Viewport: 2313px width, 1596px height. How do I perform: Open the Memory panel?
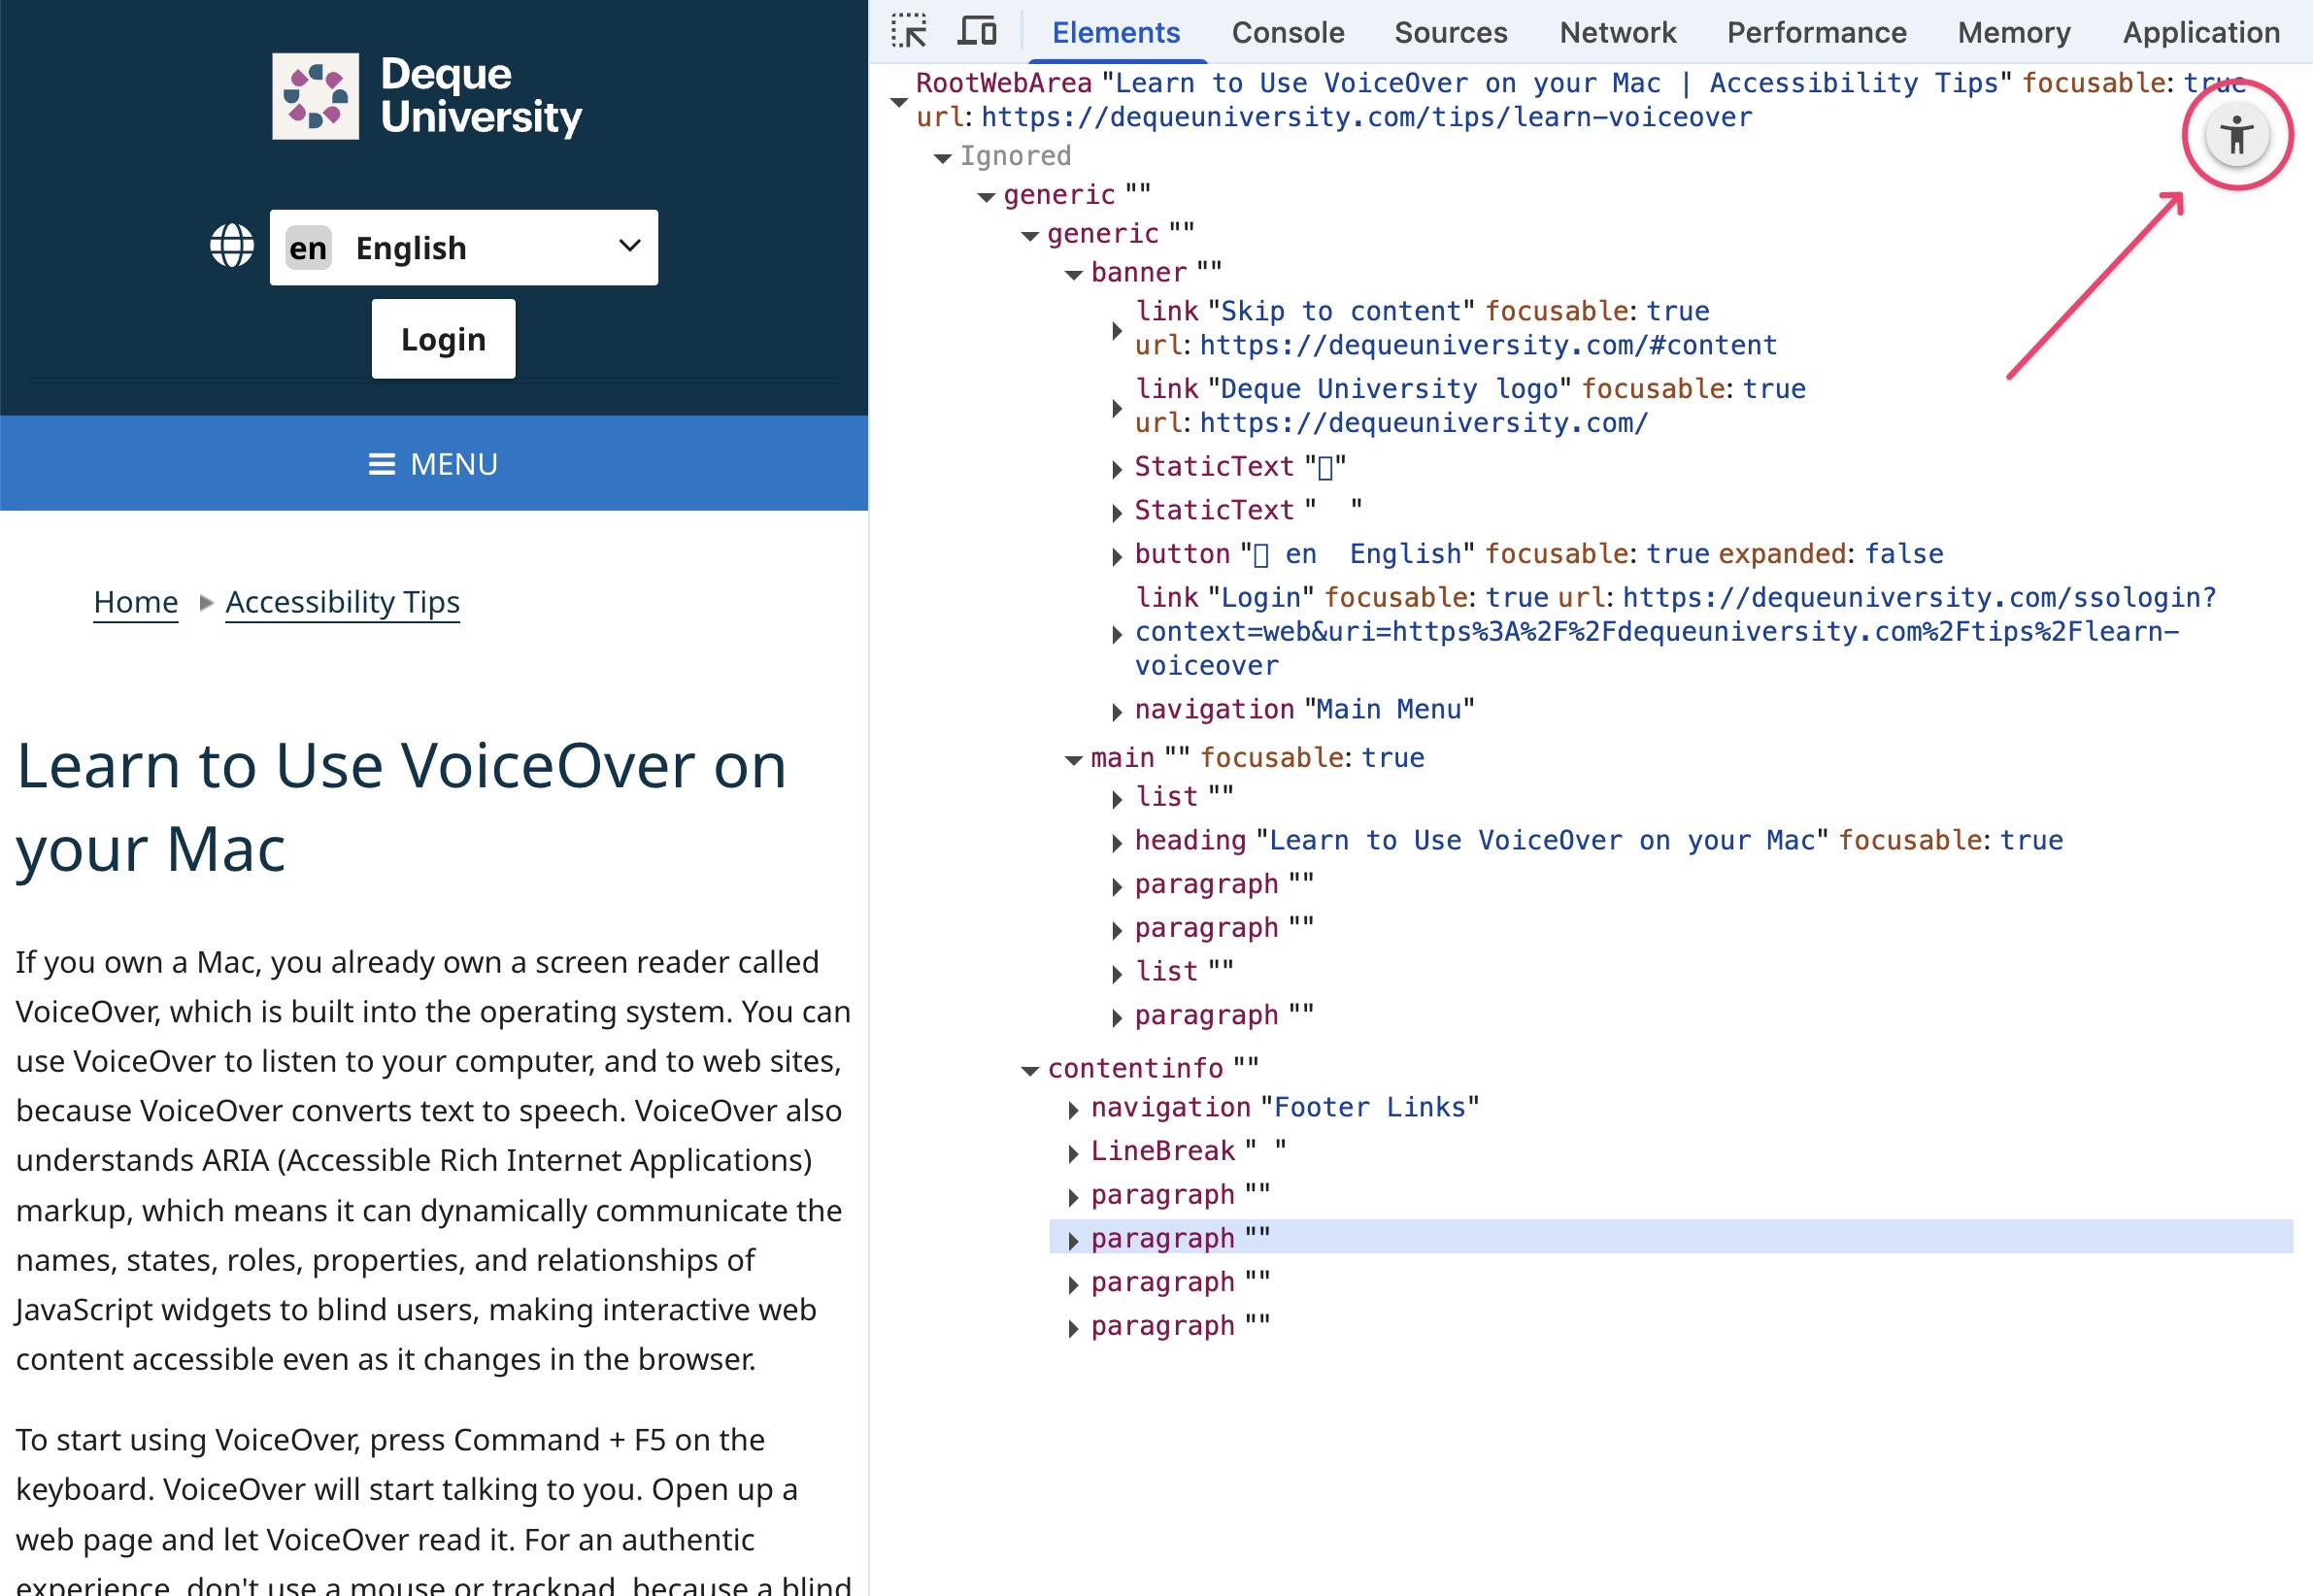[x=2014, y=31]
